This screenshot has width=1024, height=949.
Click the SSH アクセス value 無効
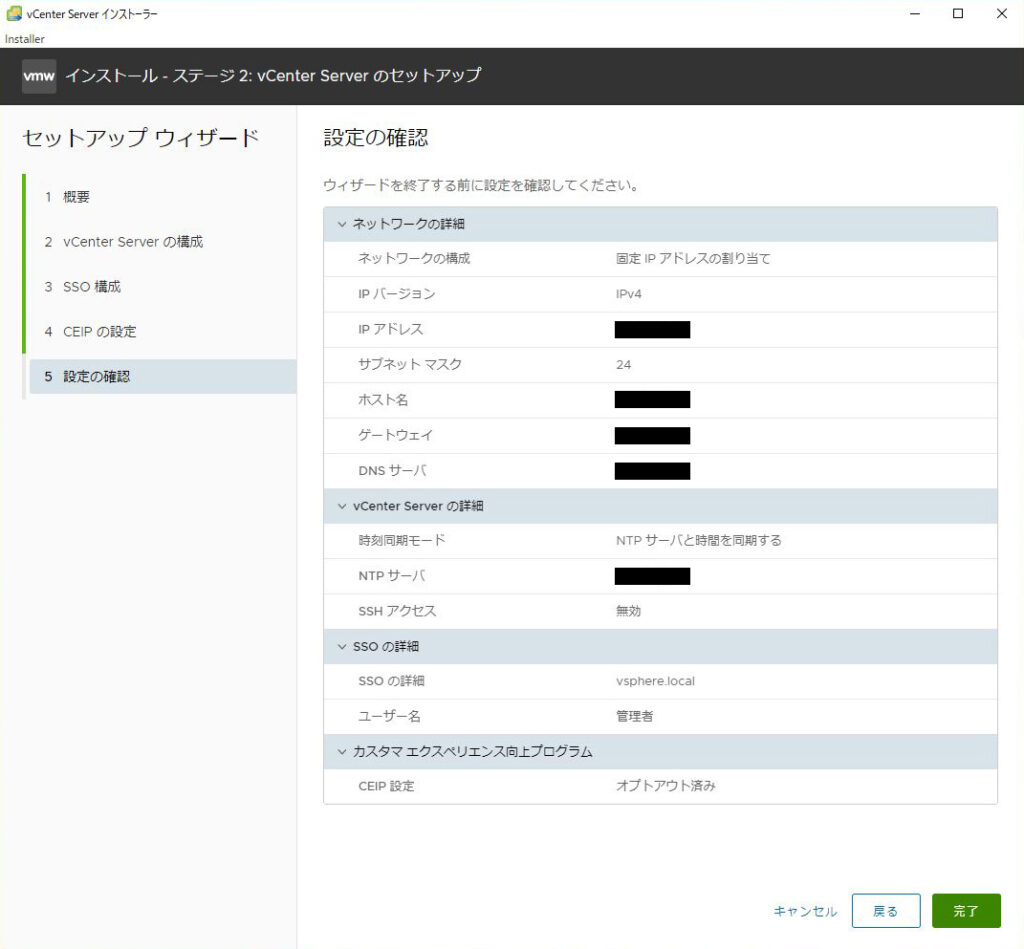[x=628, y=611]
